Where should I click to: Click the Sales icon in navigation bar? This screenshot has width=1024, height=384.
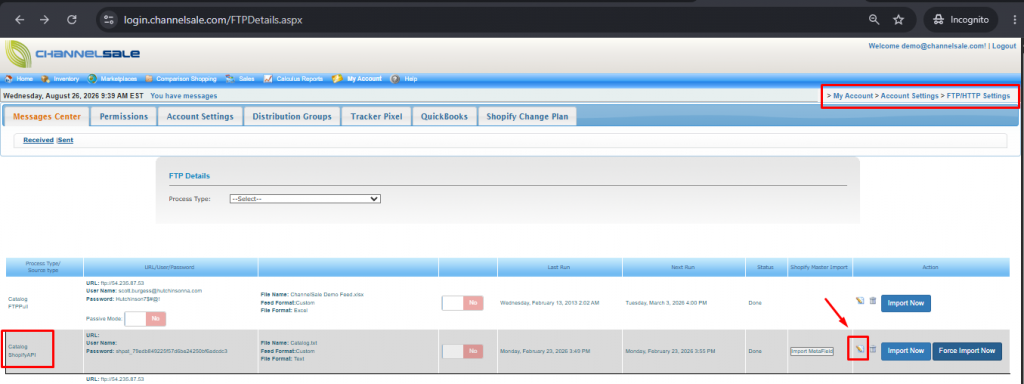point(230,79)
